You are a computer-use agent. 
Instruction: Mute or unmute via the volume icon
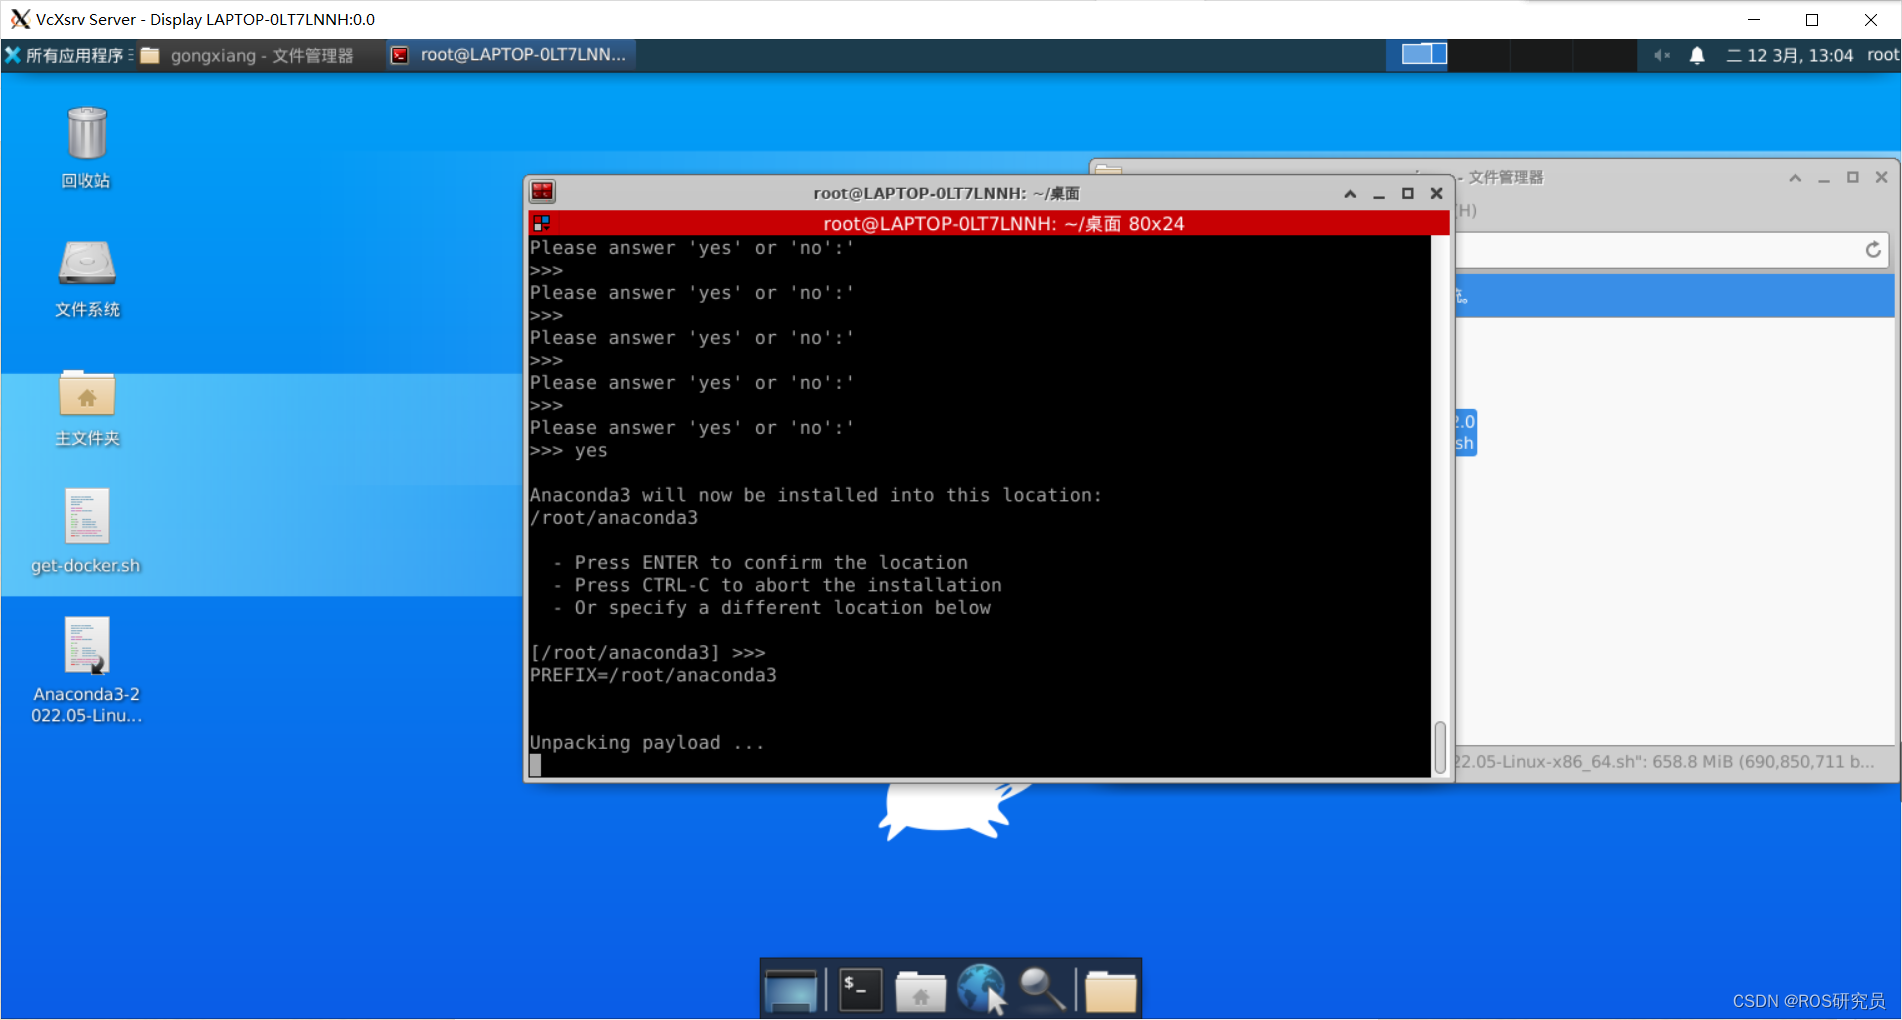pos(1660,55)
